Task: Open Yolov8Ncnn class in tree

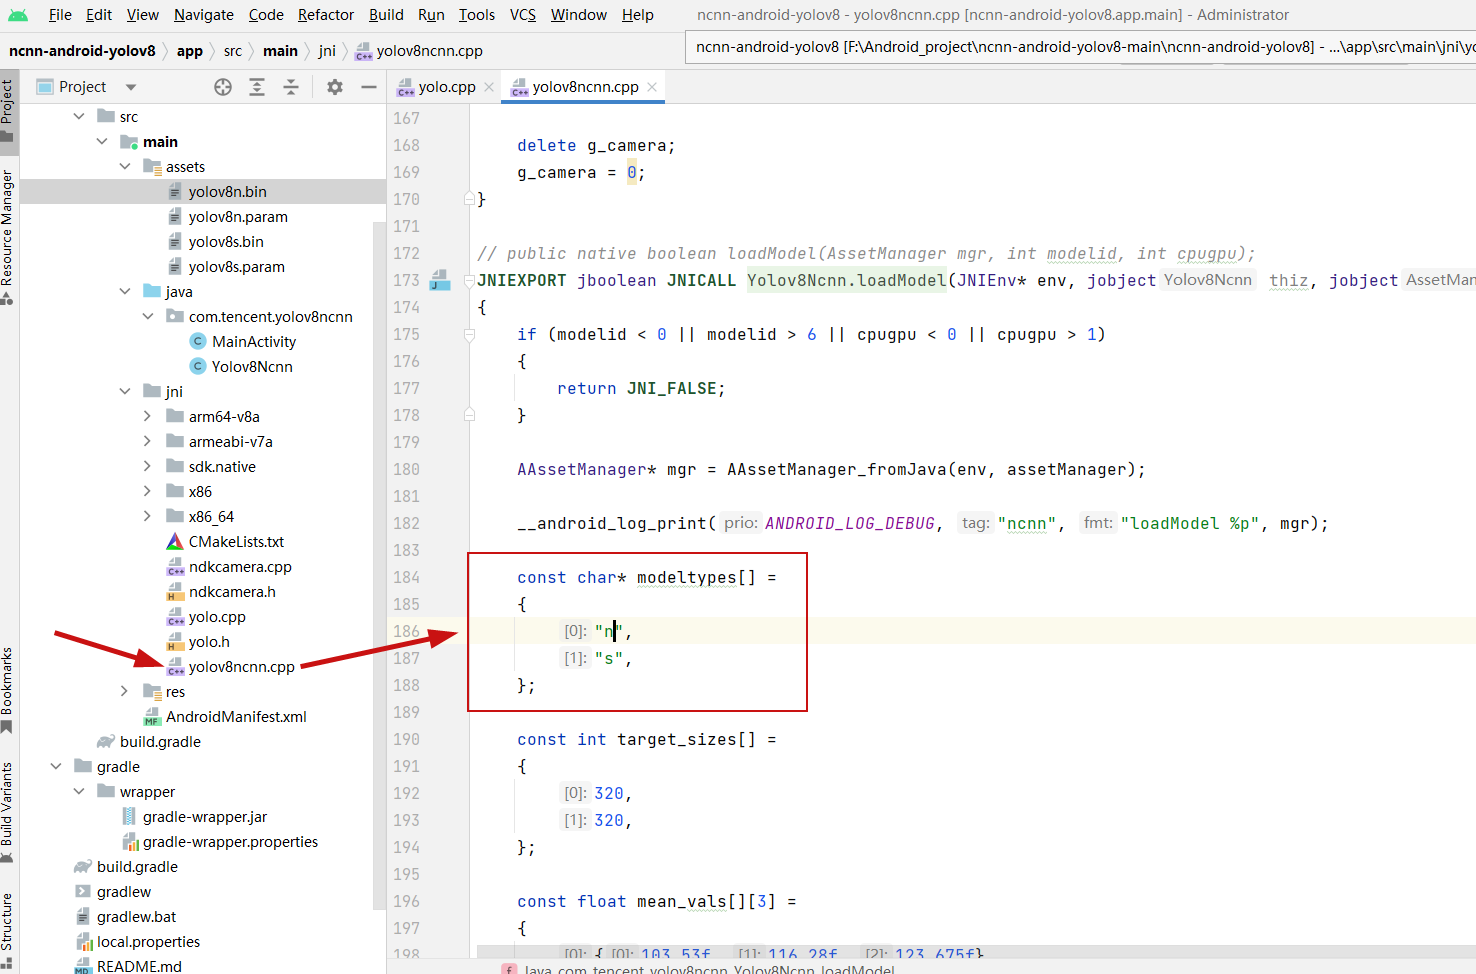Action: click(252, 367)
